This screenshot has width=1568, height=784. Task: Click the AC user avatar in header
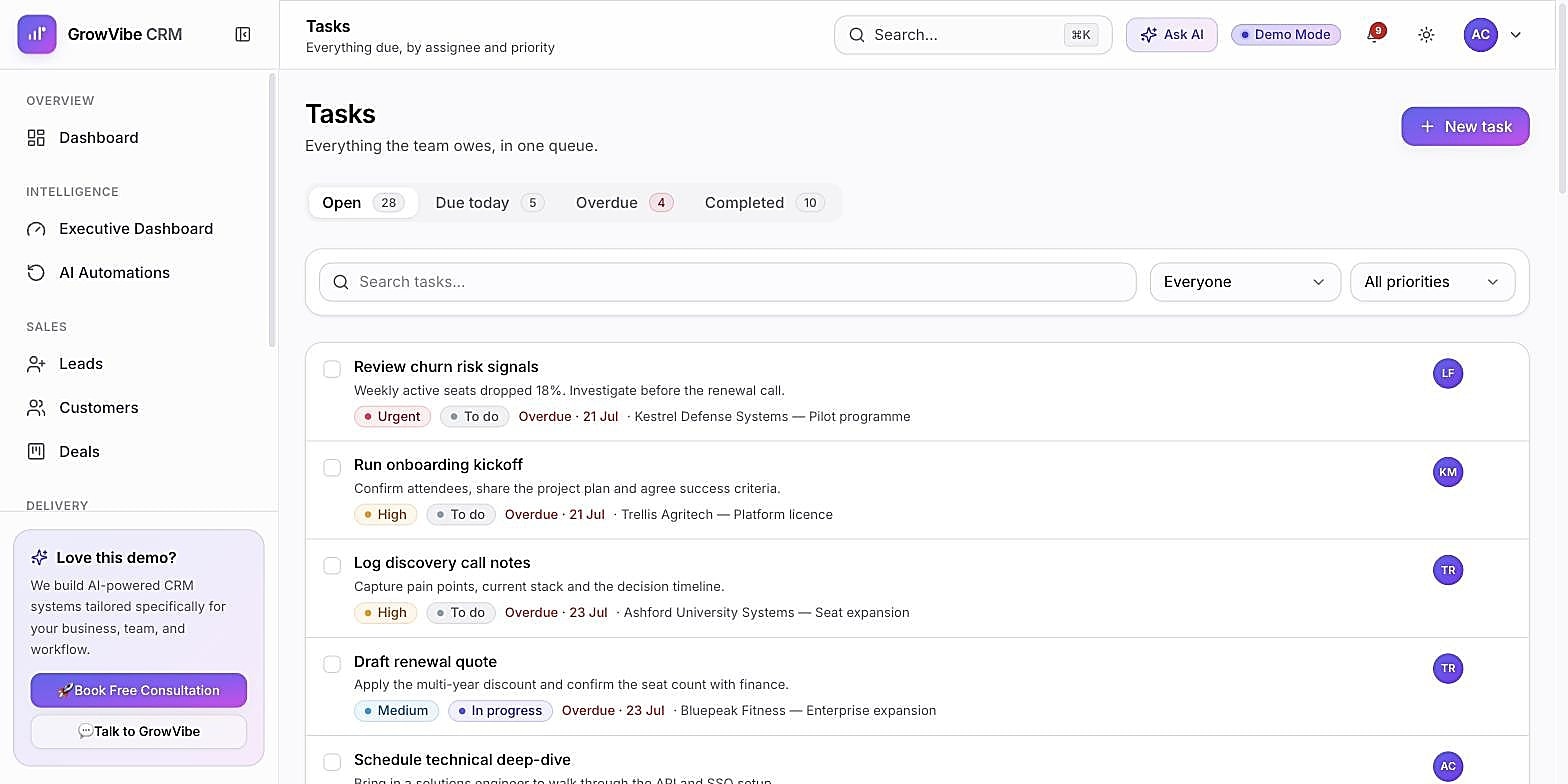tap(1480, 34)
